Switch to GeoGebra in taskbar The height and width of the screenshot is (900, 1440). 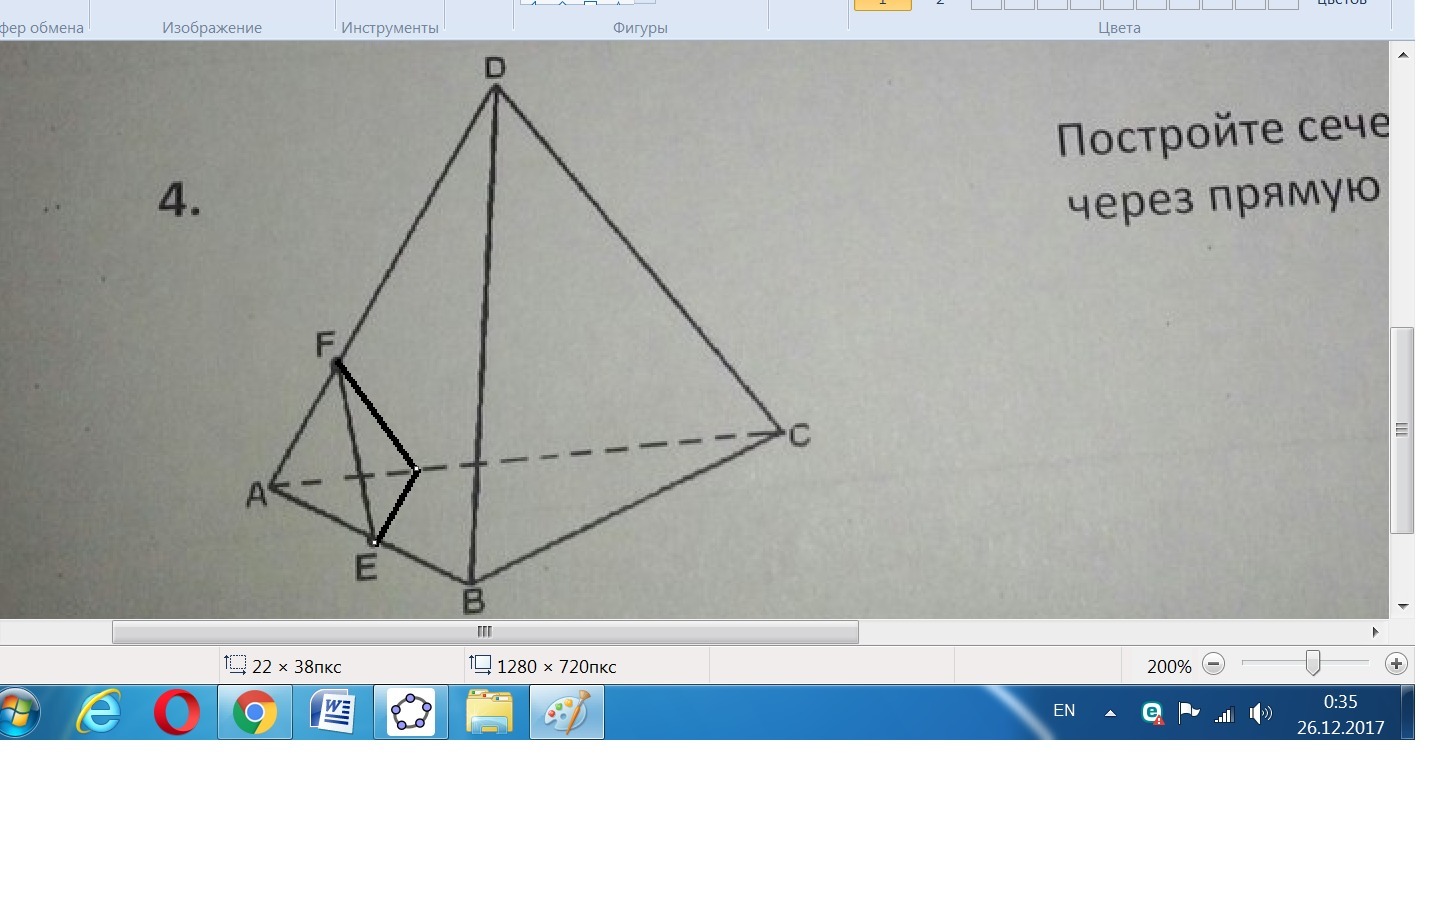pyautogui.click(x=411, y=713)
